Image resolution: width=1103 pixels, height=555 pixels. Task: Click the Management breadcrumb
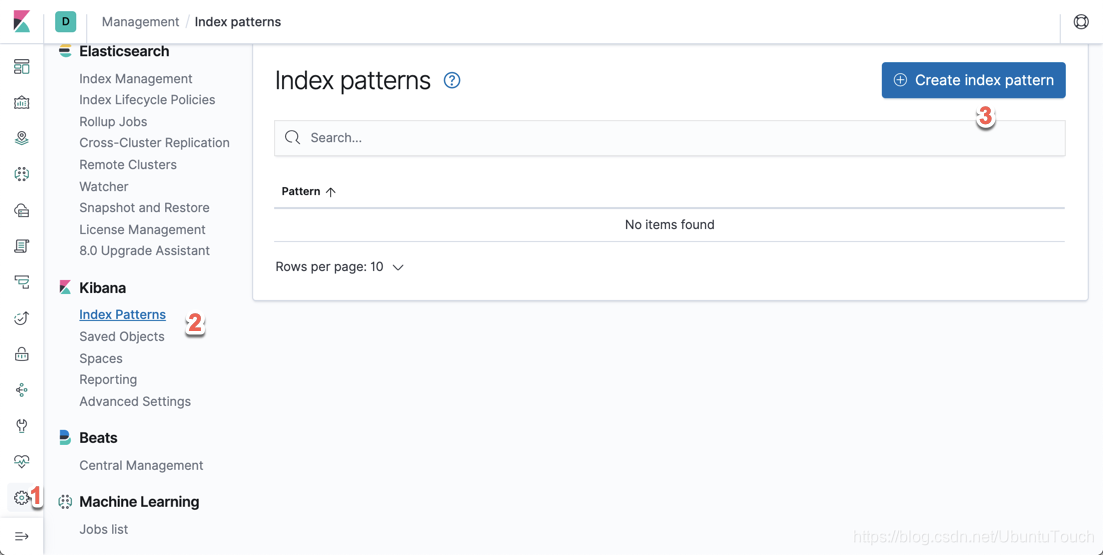coord(141,22)
